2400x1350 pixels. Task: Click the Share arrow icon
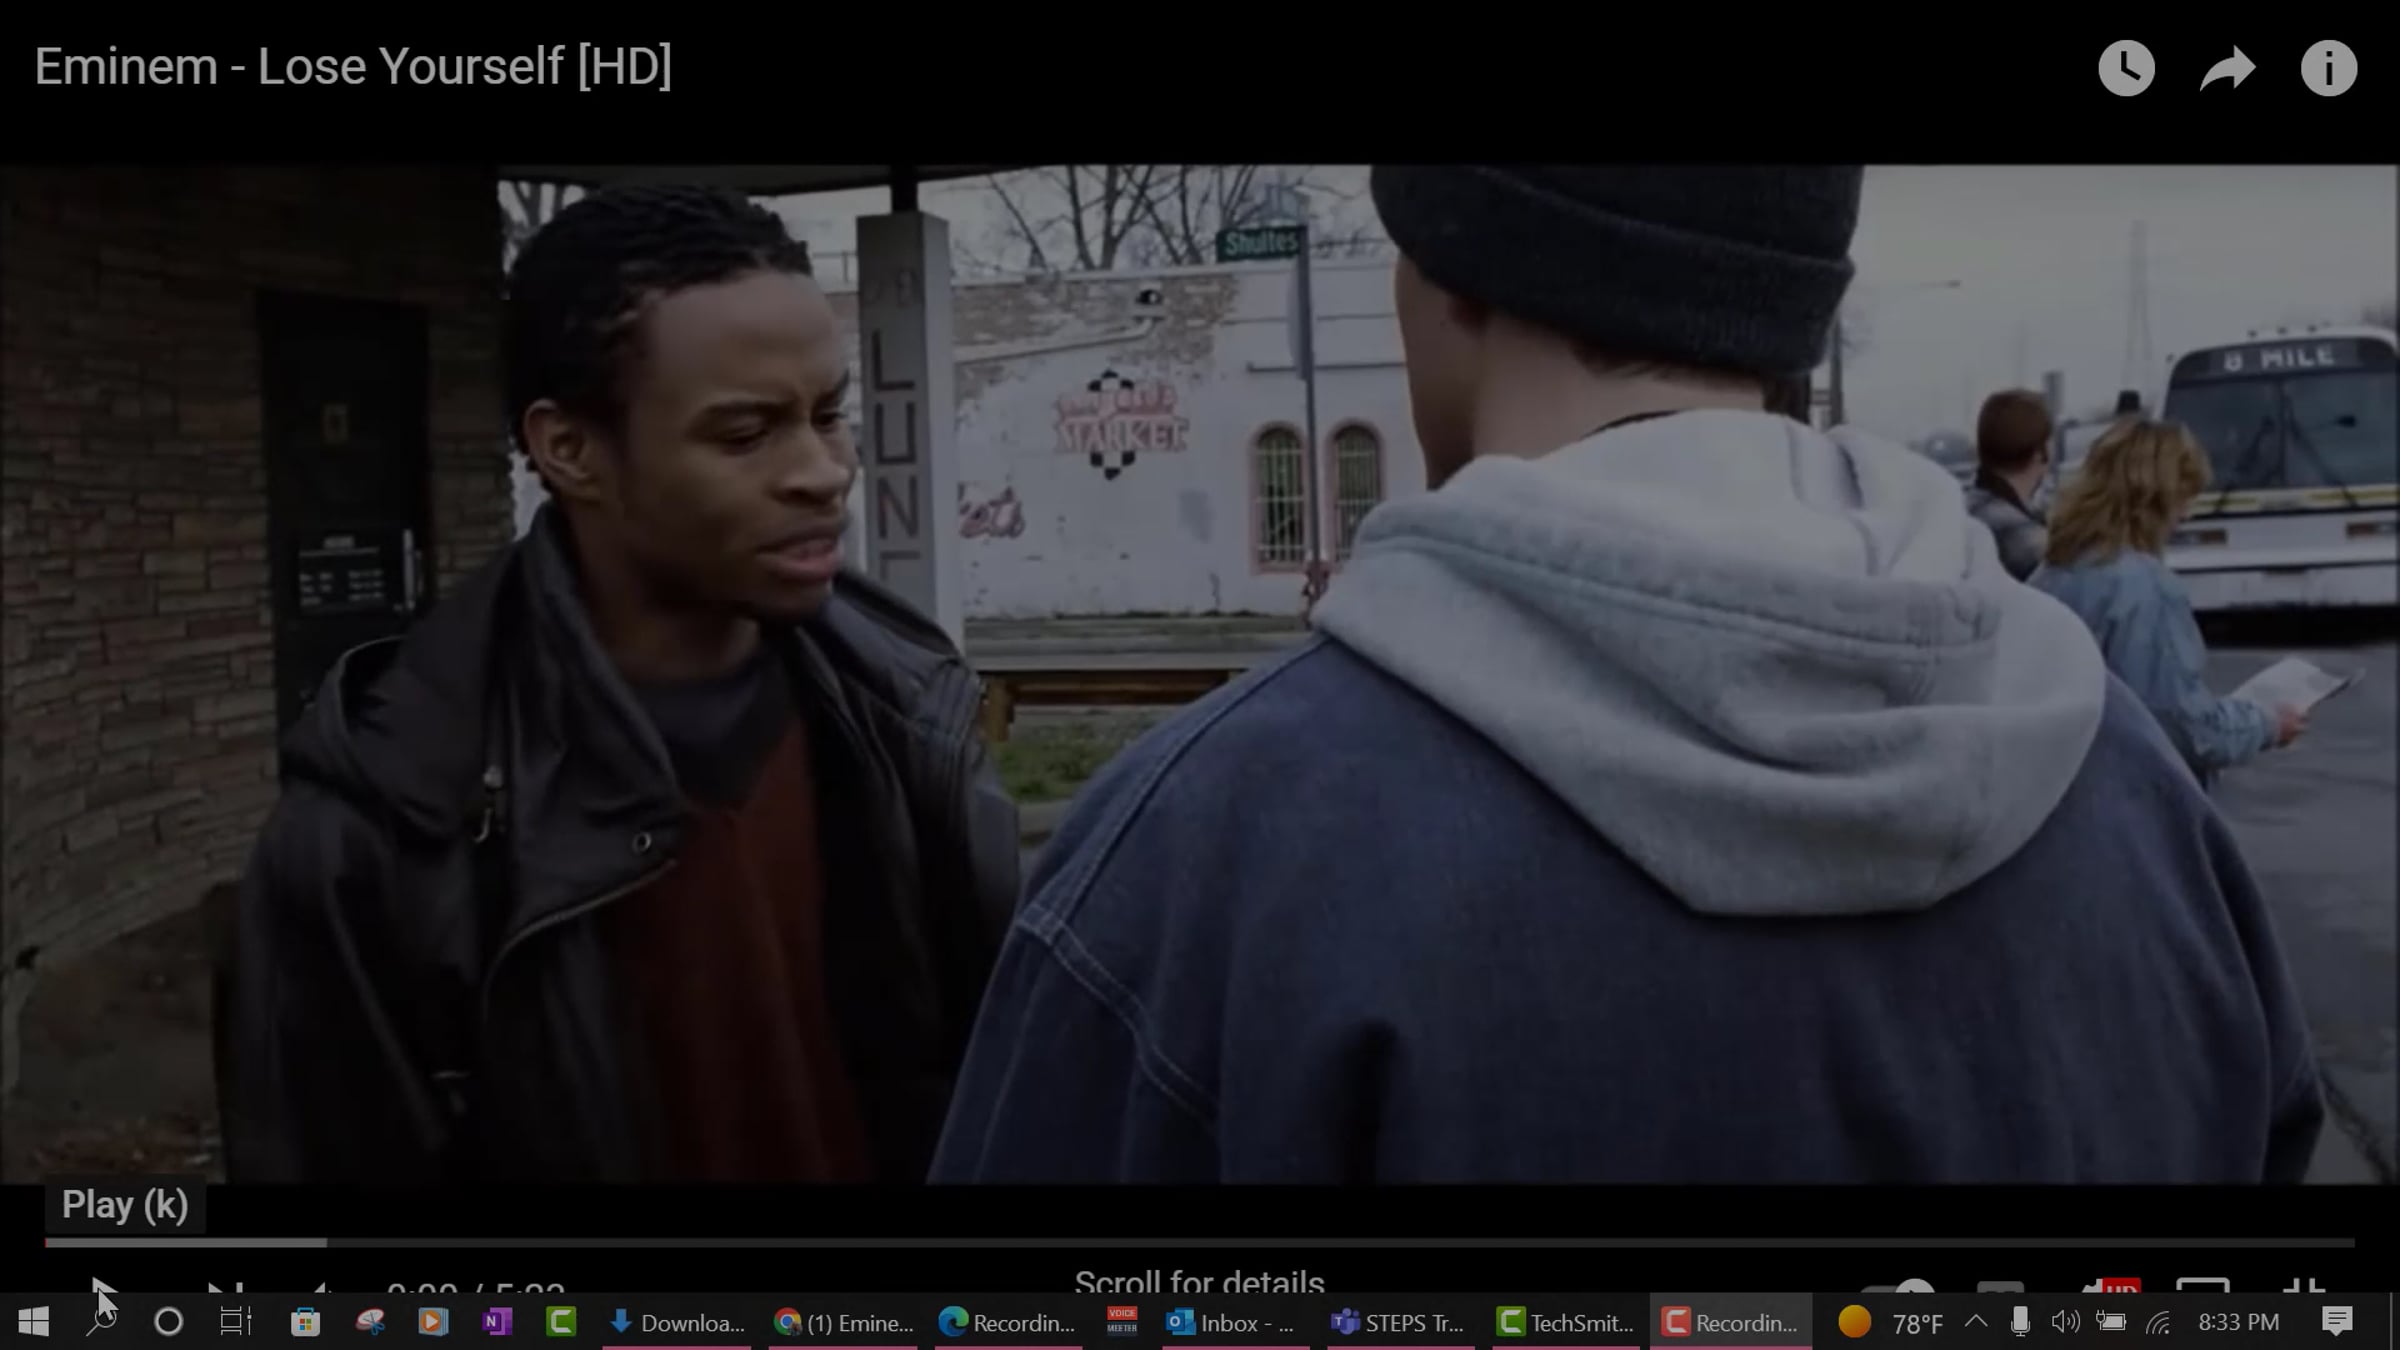tap(2227, 68)
